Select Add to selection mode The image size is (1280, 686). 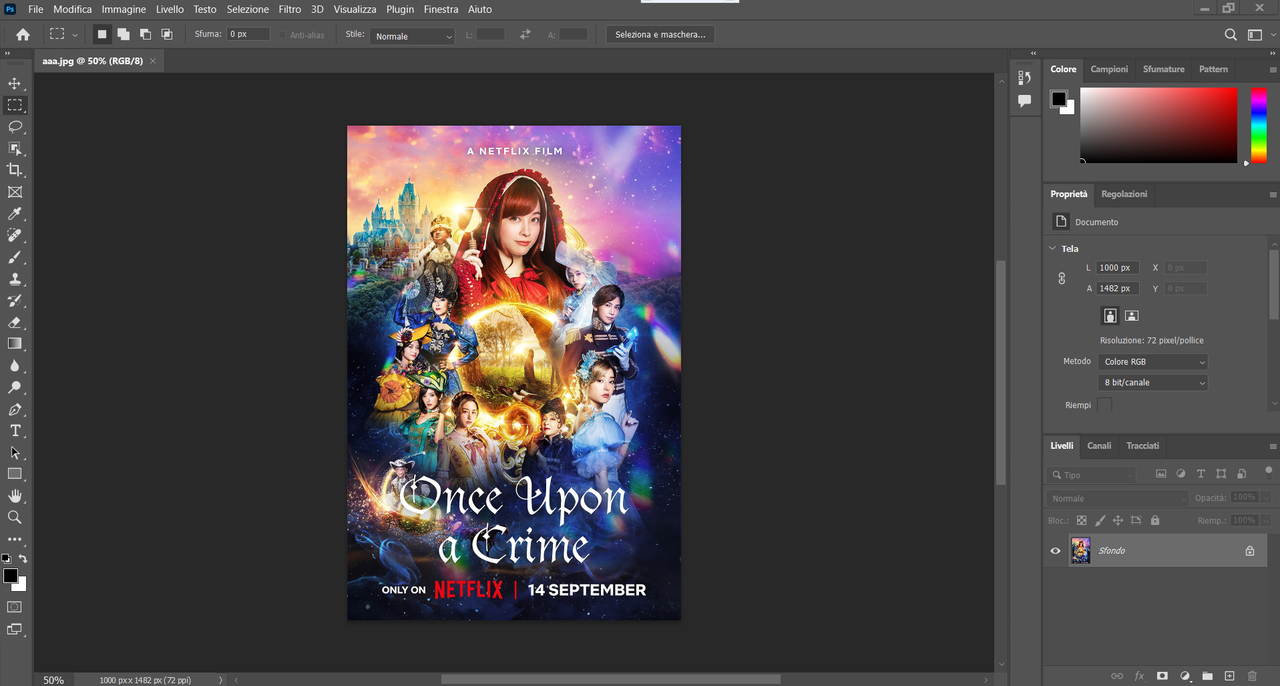coord(124,34)
